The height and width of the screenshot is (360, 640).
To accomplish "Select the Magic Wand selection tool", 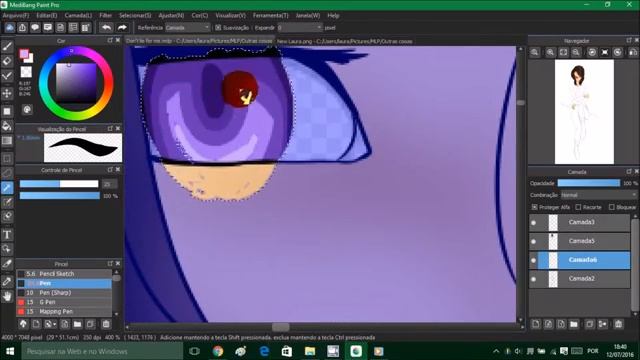I will tap(7, 188).
